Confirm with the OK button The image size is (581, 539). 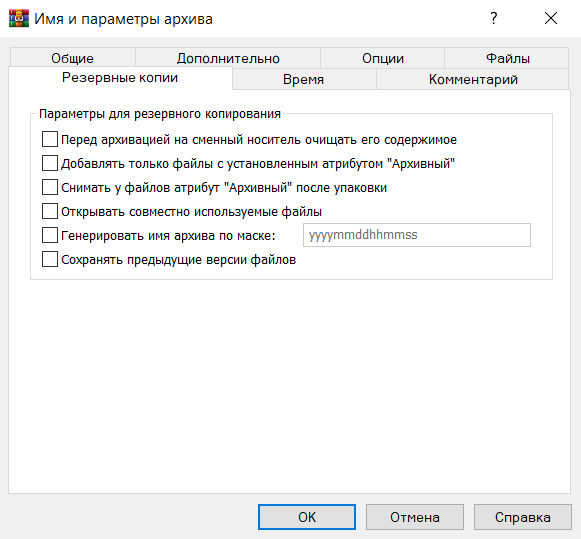[x=307, y=517]
